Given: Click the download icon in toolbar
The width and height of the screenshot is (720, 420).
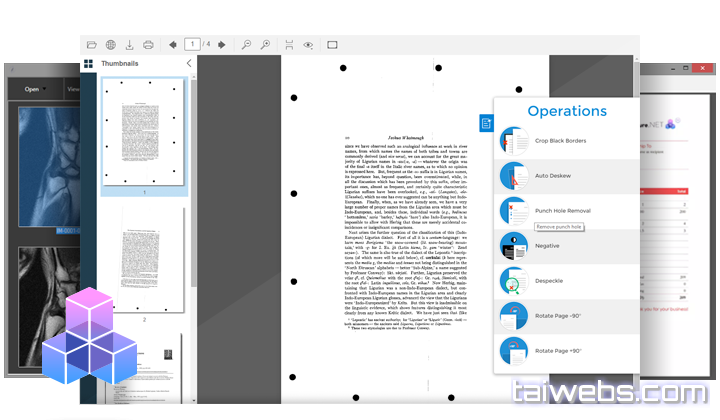Looking at the screenshot, I should pos(129,45).
